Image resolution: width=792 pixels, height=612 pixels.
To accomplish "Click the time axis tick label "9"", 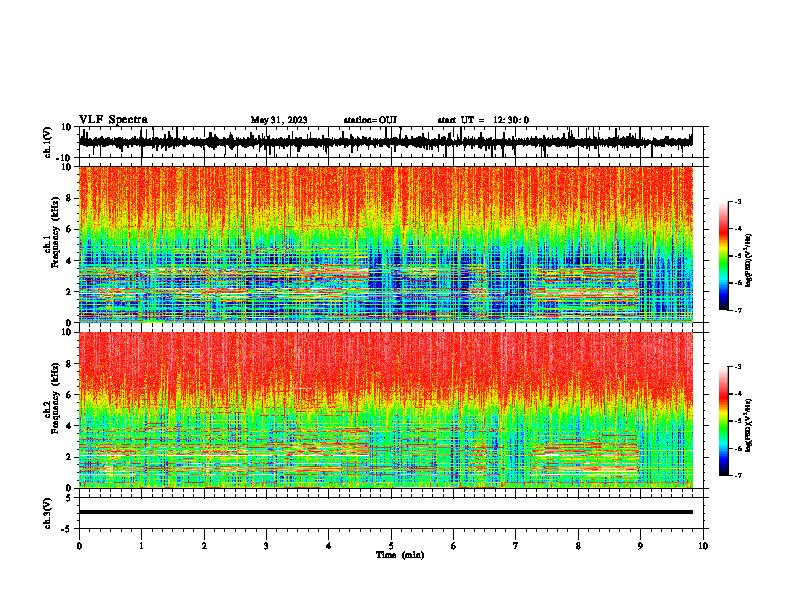I will click(x=640, y=546).
